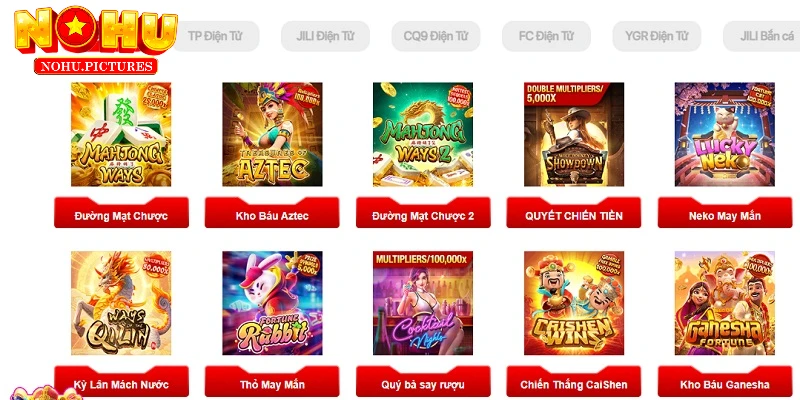
Task: Click the Đường Mạt Chược red button
Action: click(x=121, y=213)
